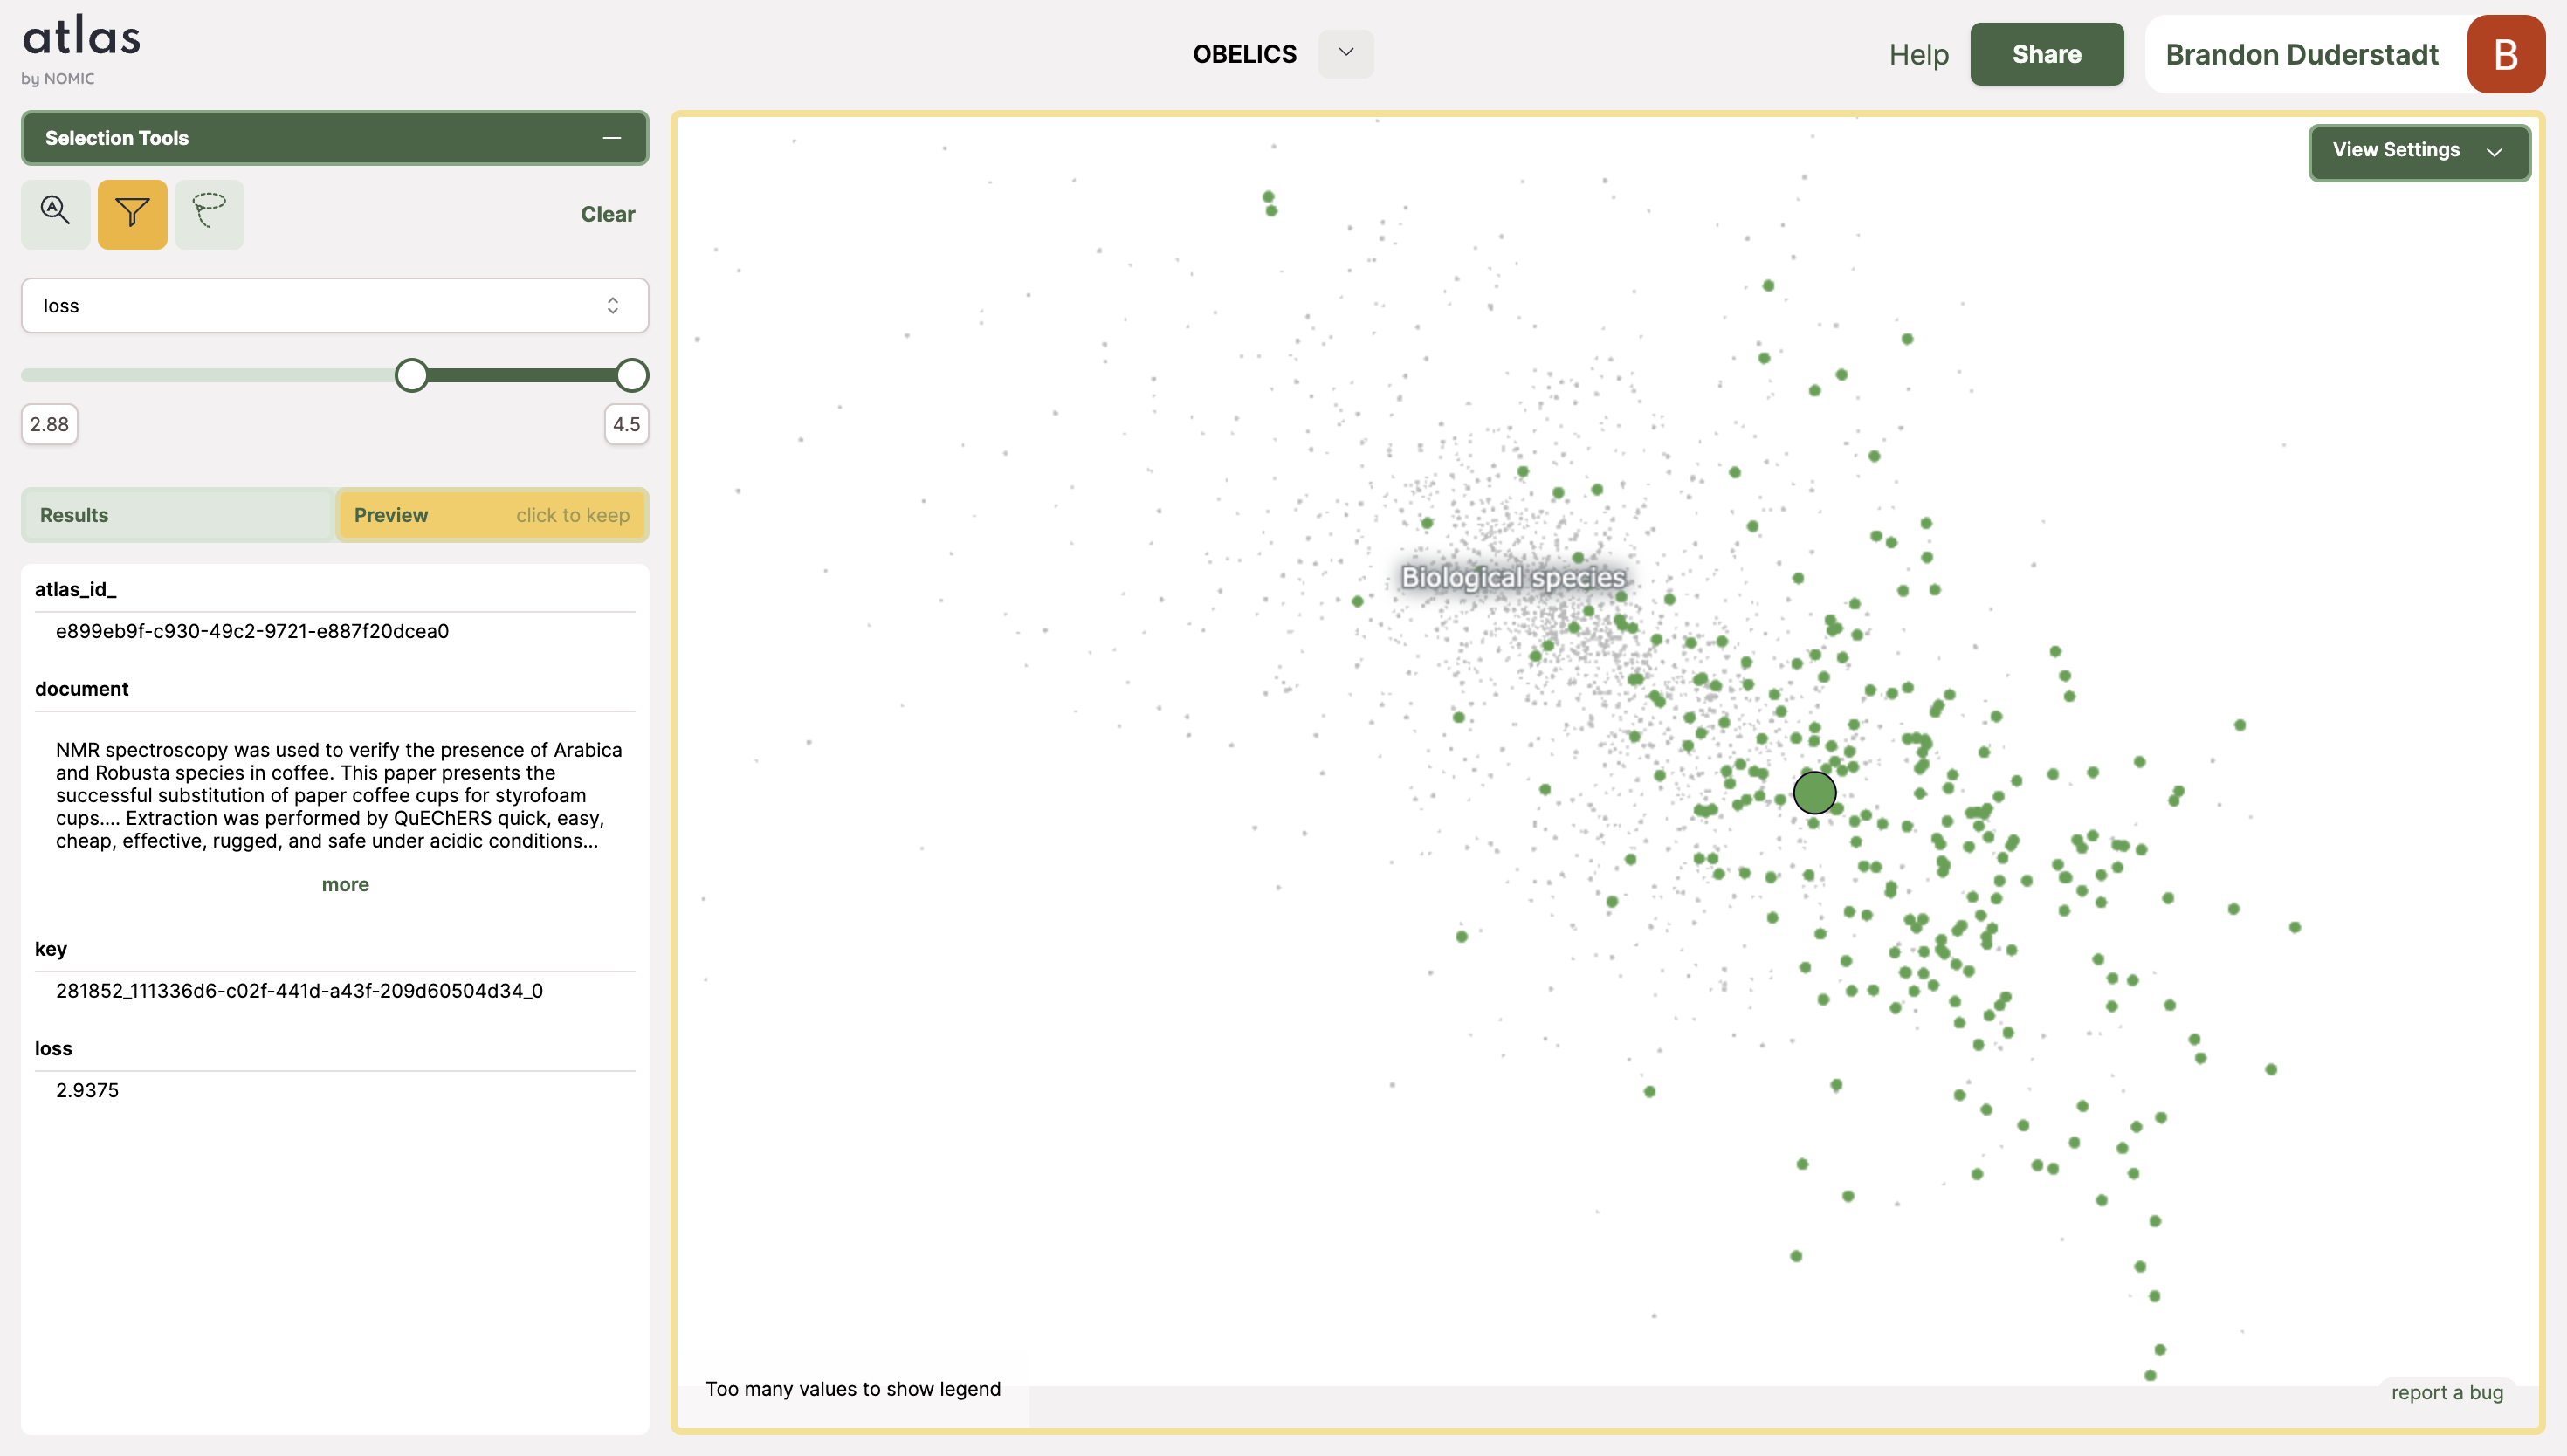Show more of the document text
2567x1456 pixels.
(345, 884)
